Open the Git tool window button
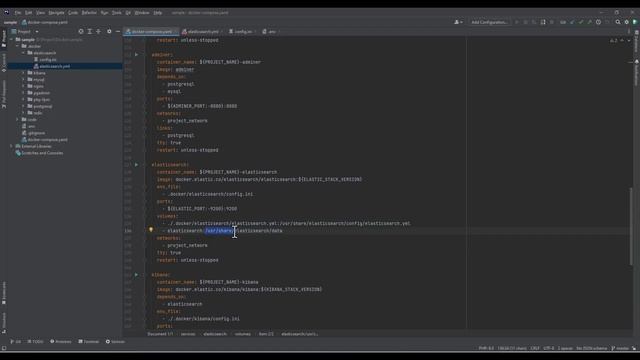Viewport: 640px width, 360px height. 16,342
